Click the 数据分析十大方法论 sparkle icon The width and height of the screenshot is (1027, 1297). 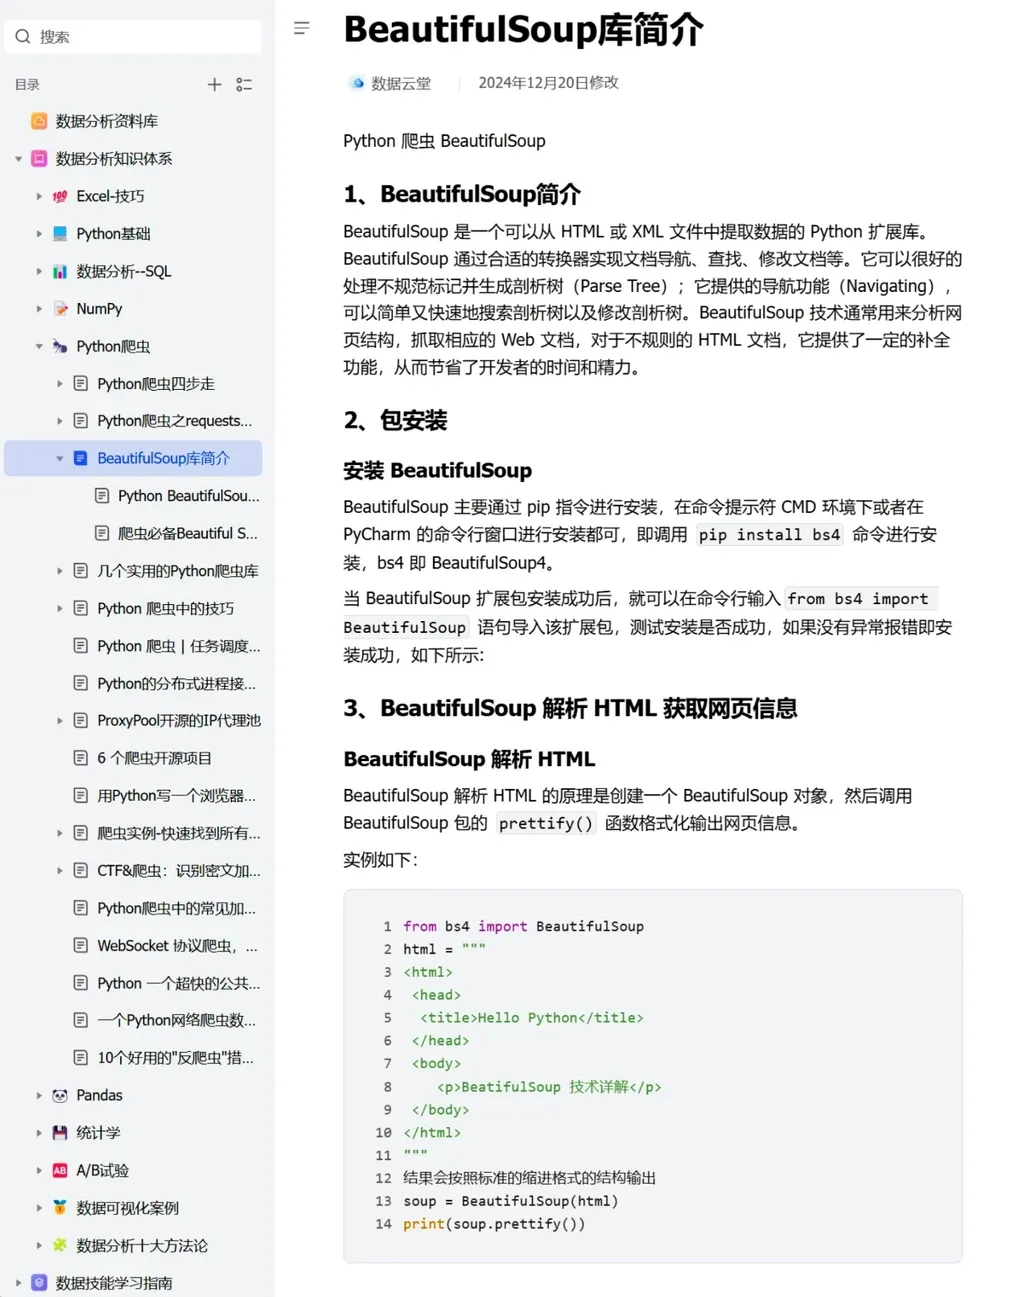[x=60, y=1246]
